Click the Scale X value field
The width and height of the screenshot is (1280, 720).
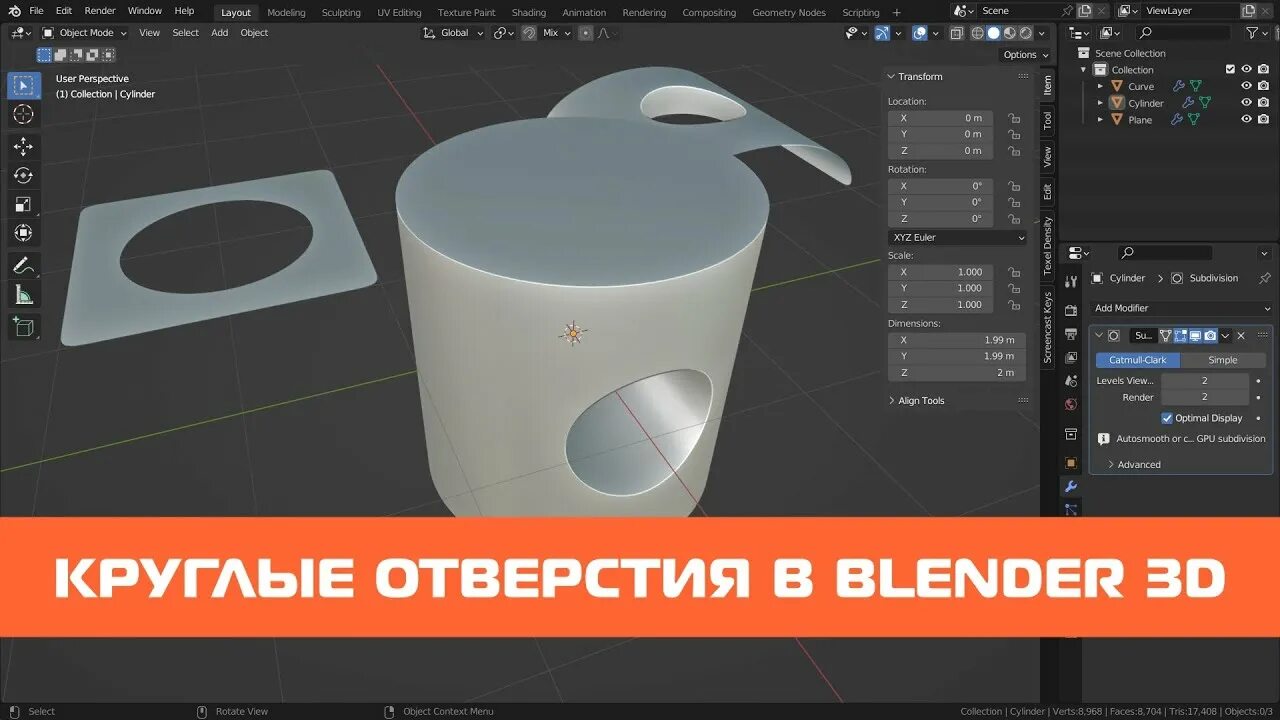941,272
